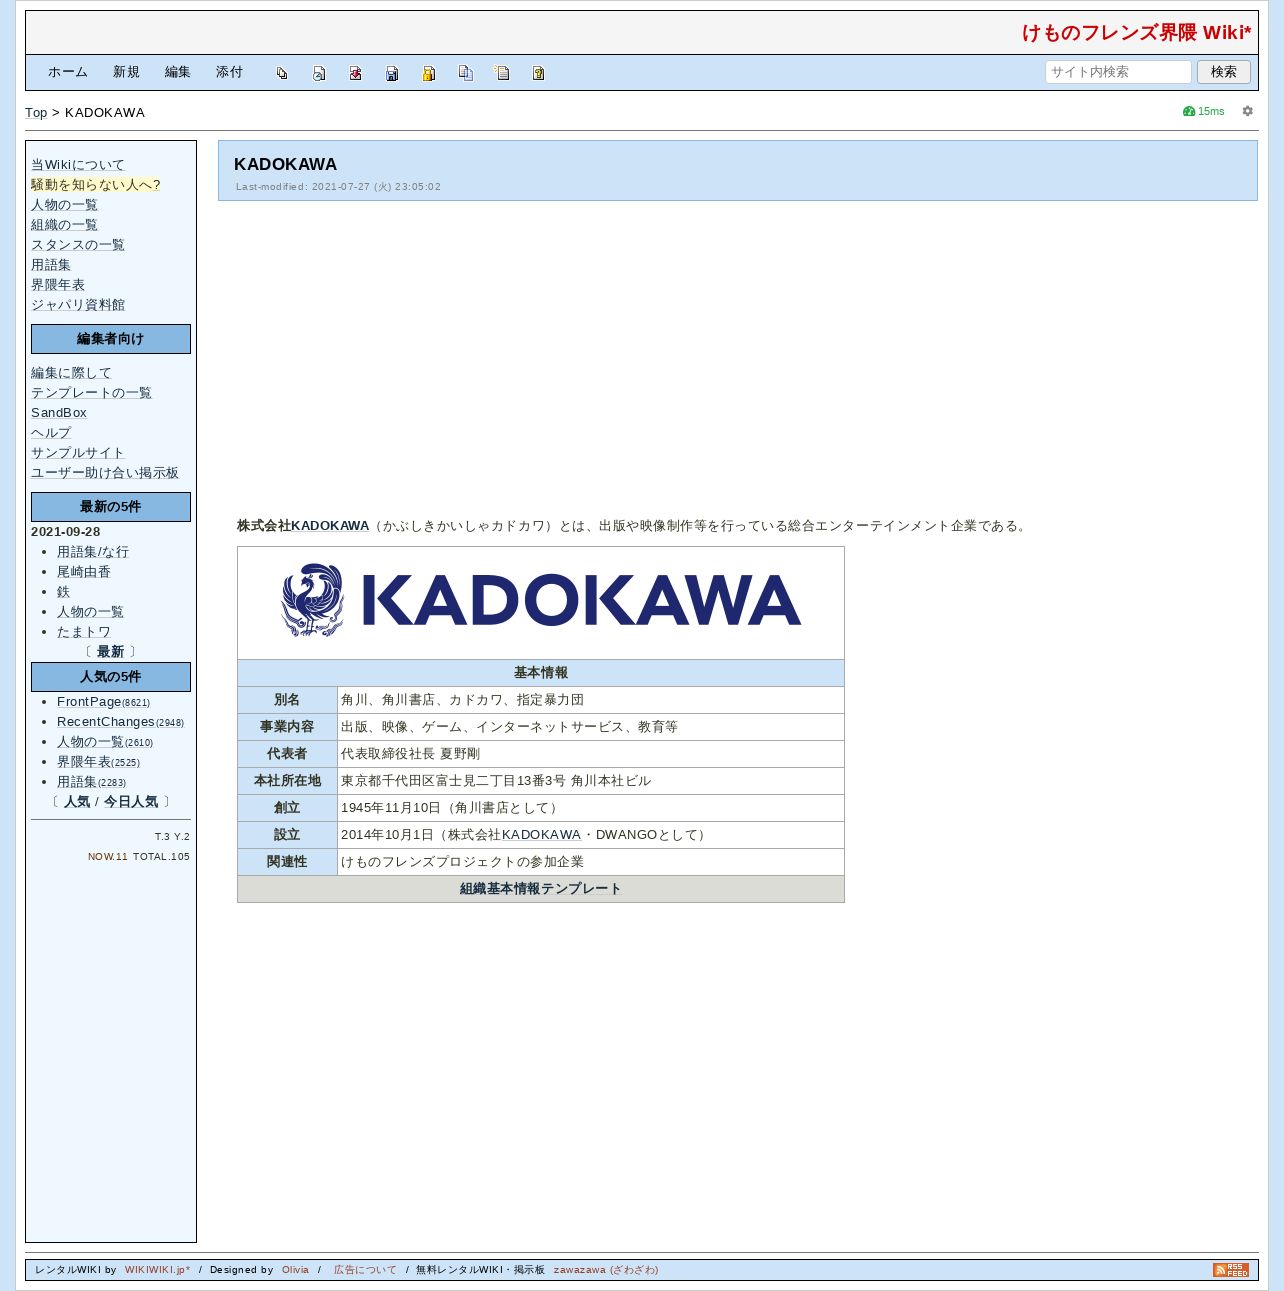The height and width of the screenshot is (1291, 1284).
Task: Open the ホーム menu item
Action: coord(68,72)
